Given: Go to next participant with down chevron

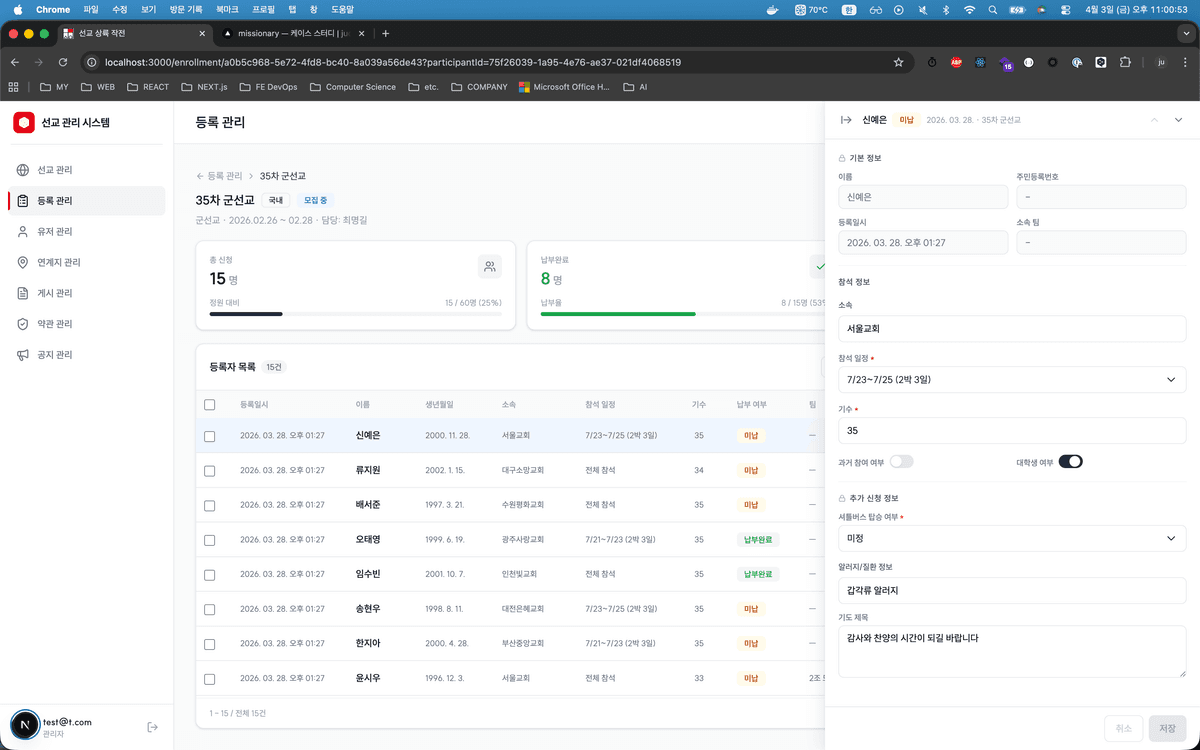Looking at the screenshot, I should [1178, 120].
